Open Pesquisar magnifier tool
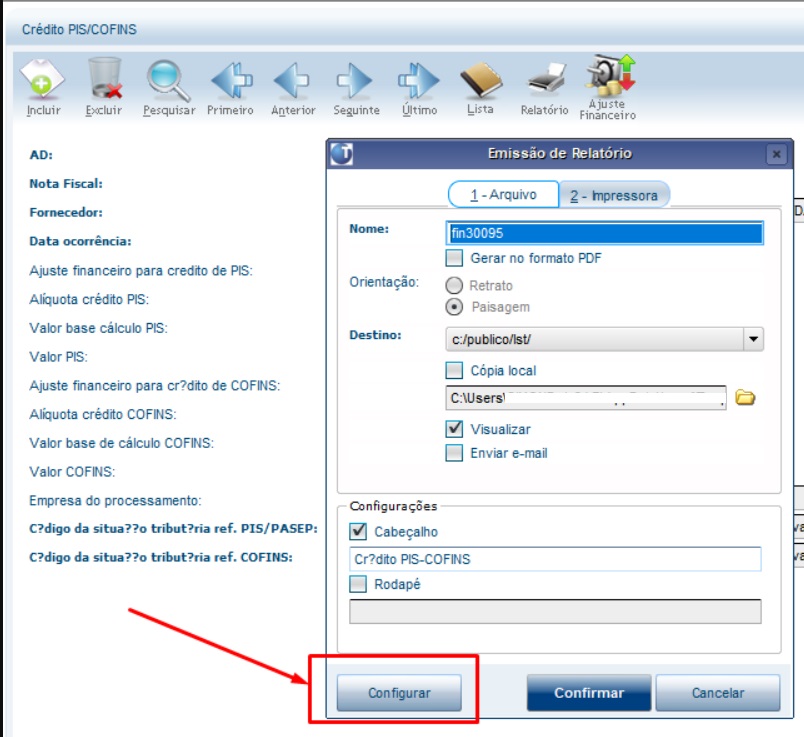804x737 pixels. [169, 87]
